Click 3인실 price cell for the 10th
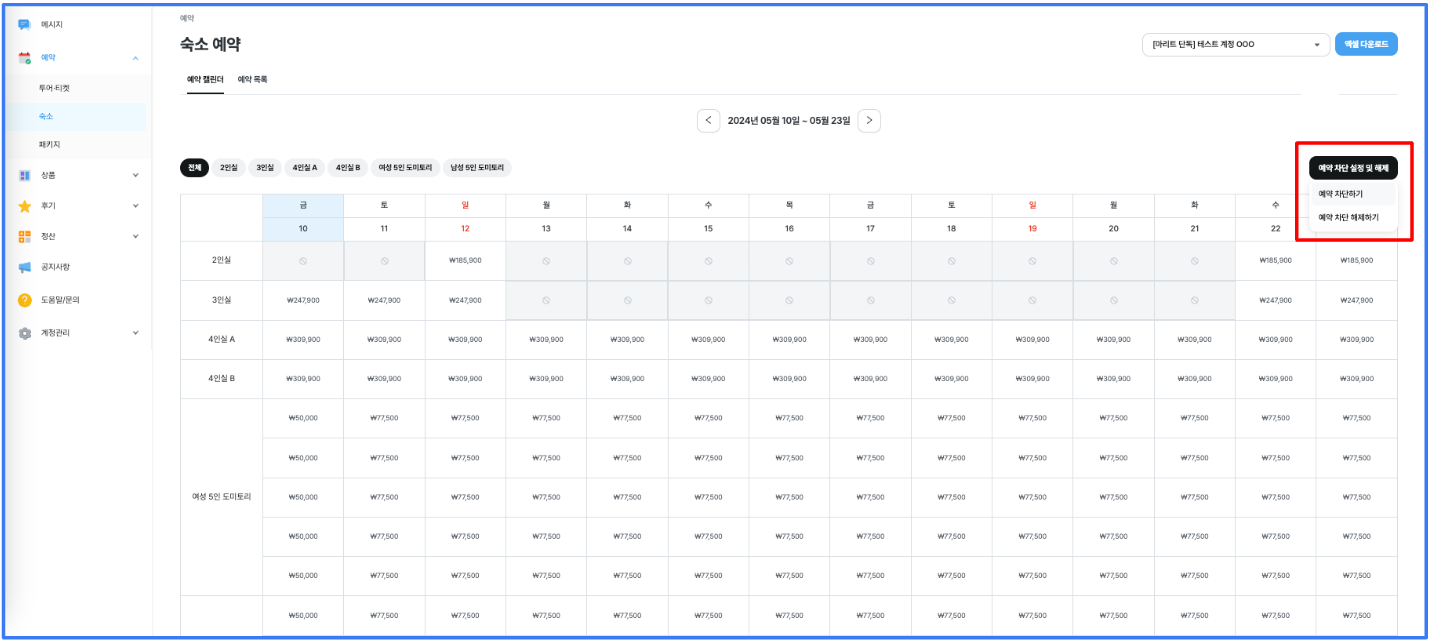The image size is (1431, 644). pyautogui.click(x=303, y=300)
